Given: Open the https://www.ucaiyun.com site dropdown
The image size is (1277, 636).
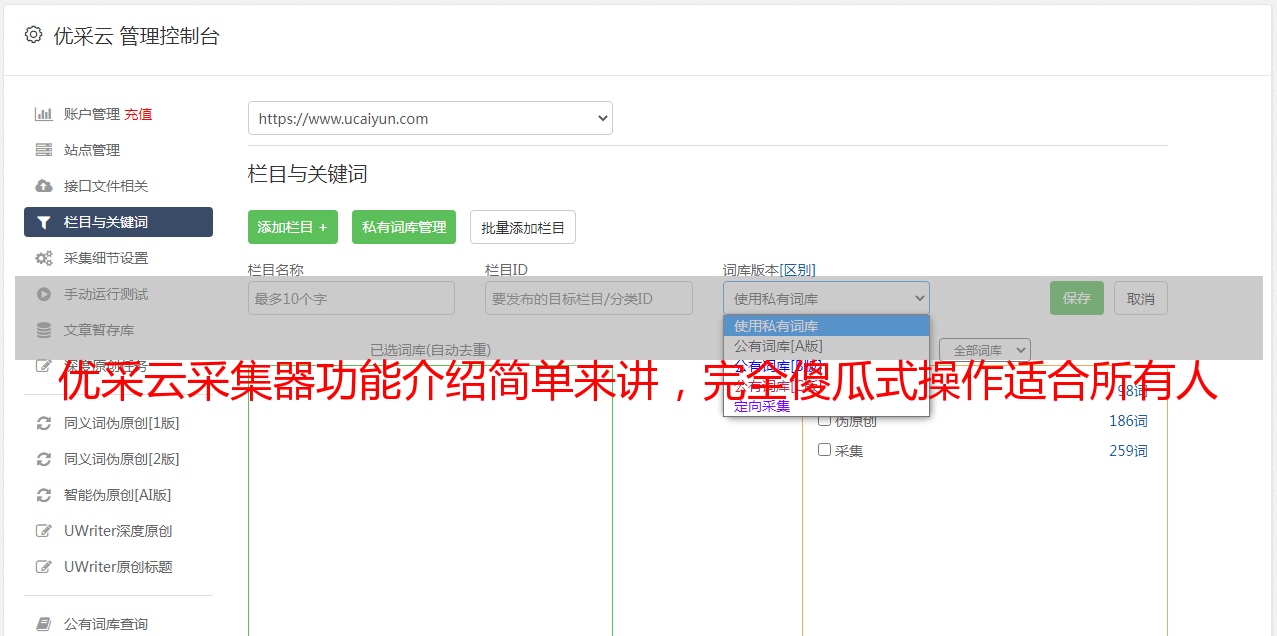Looking at the screenshot, I should [430, 118].
